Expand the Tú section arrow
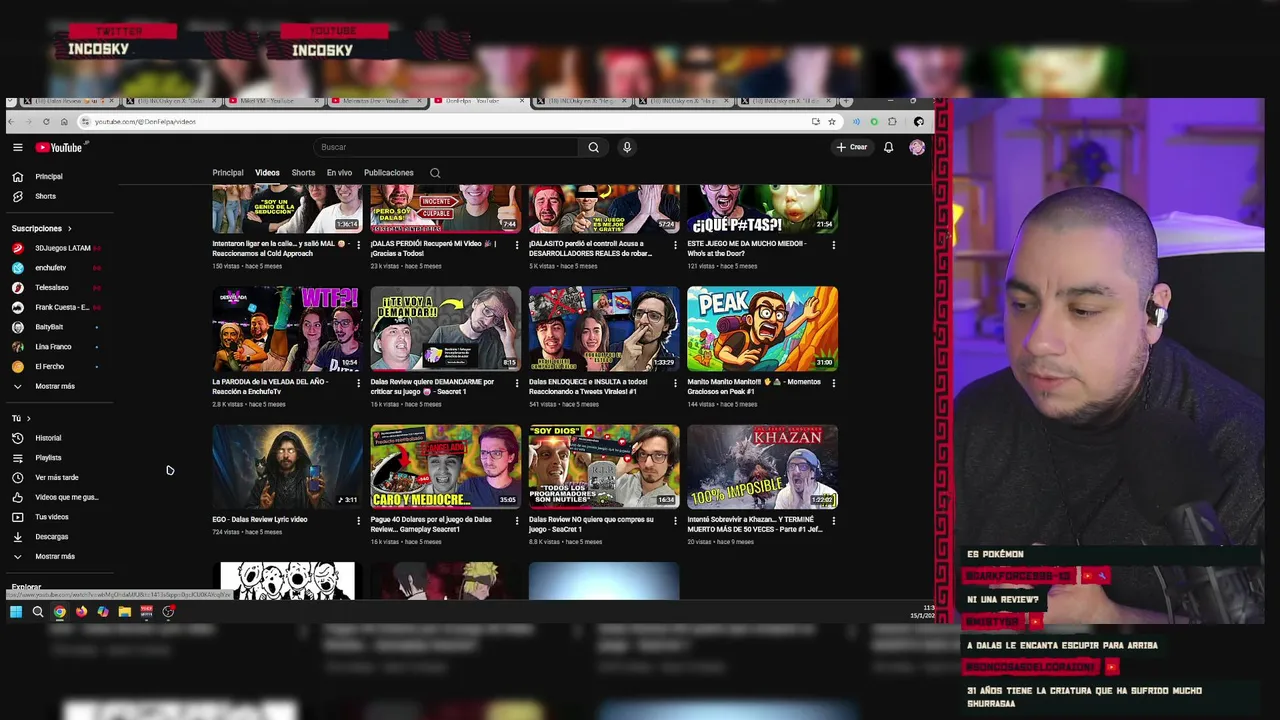Viewport: 1280px width, 720px height. 28,418
